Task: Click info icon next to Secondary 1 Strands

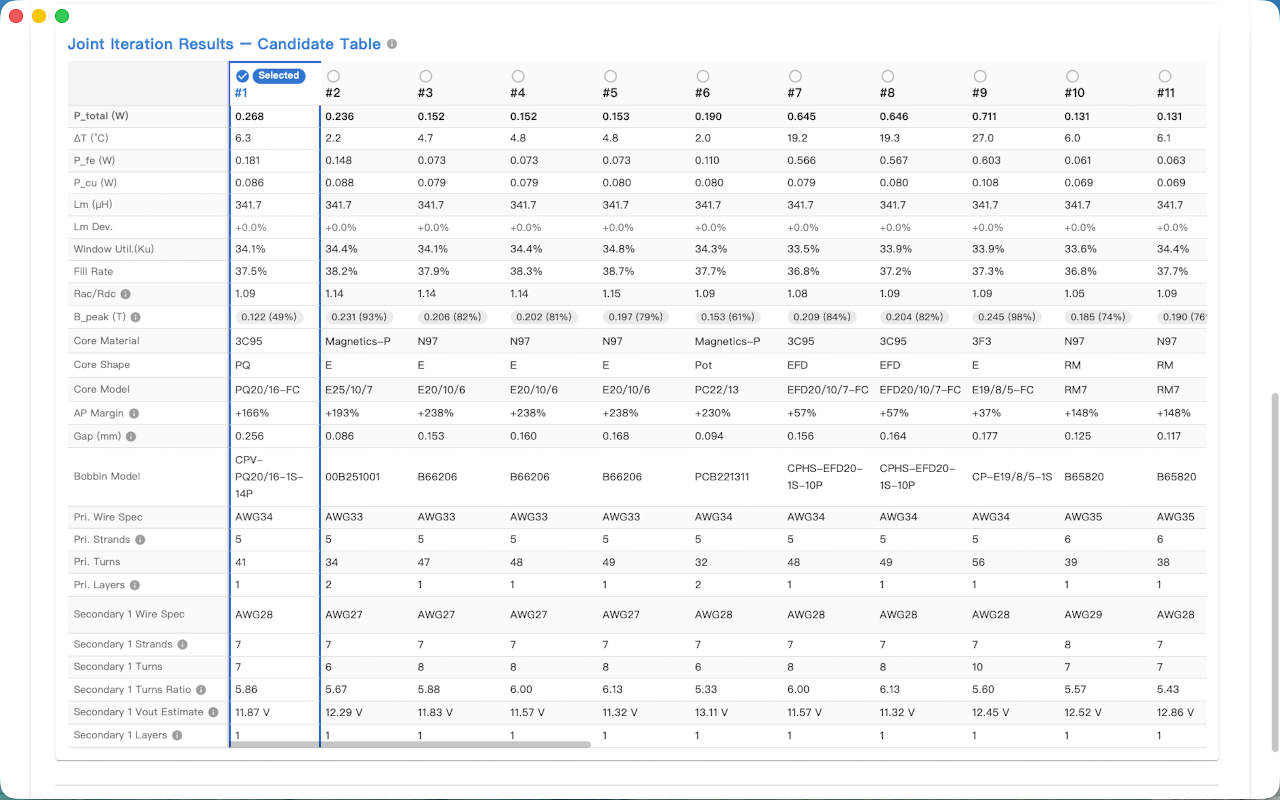Action: tap(182, 645)
